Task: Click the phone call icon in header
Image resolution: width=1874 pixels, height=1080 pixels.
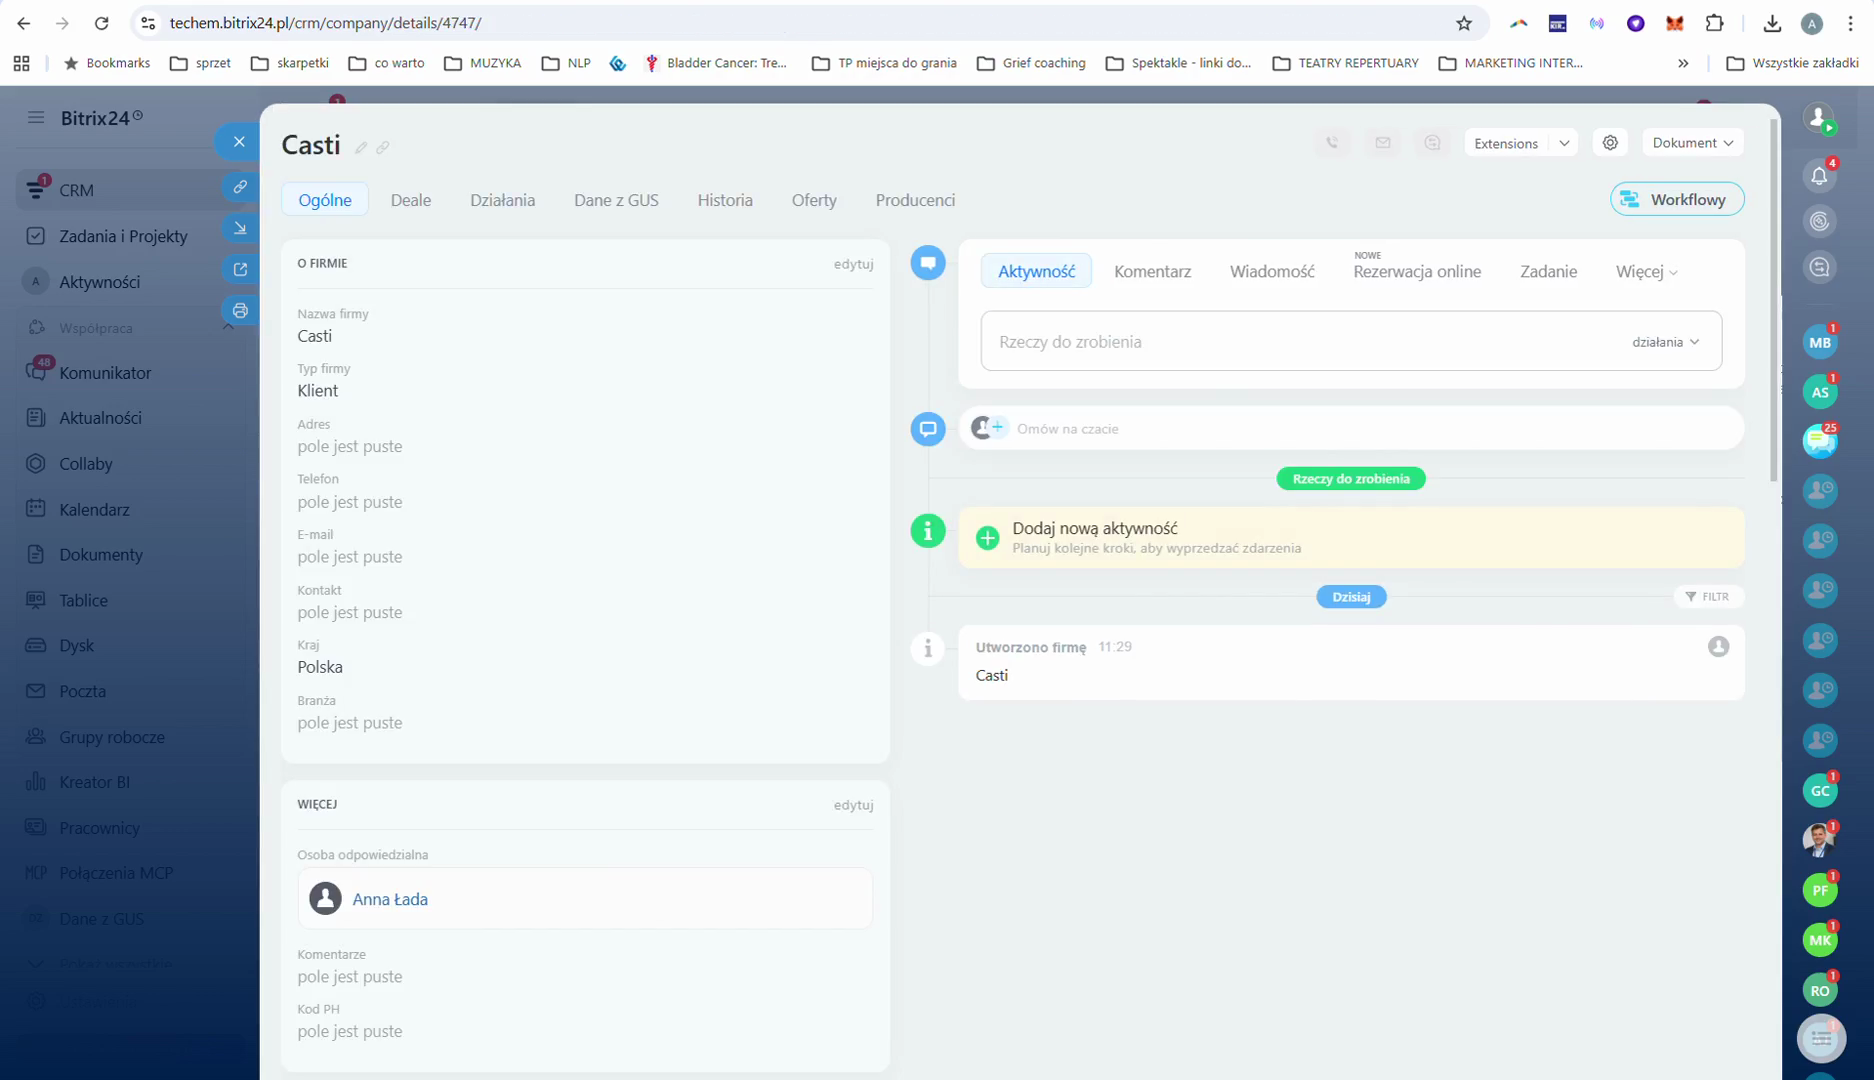Action: point(1332,143)
